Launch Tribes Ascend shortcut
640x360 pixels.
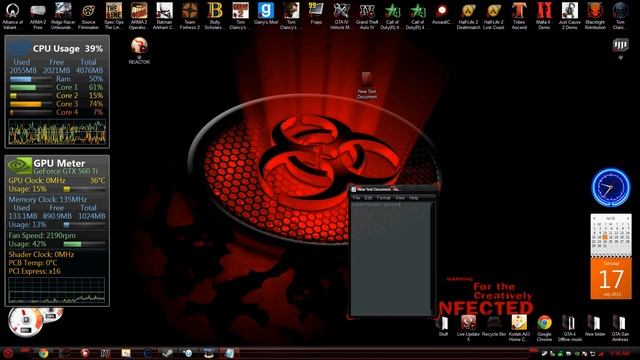pos(519,16)
